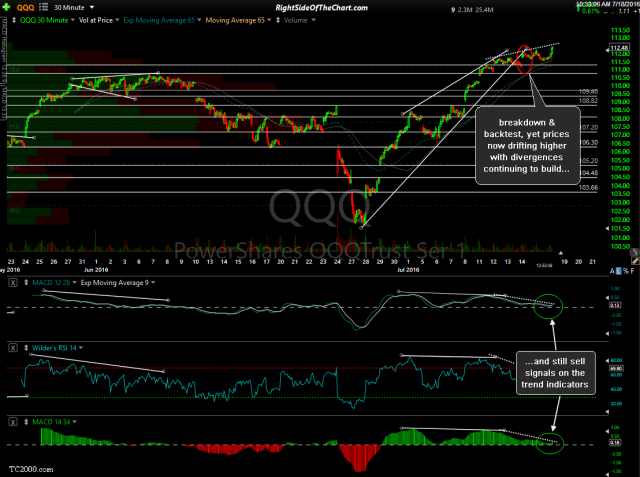
Task: Click the 113.50 price scale label
Action: [620, 30]
